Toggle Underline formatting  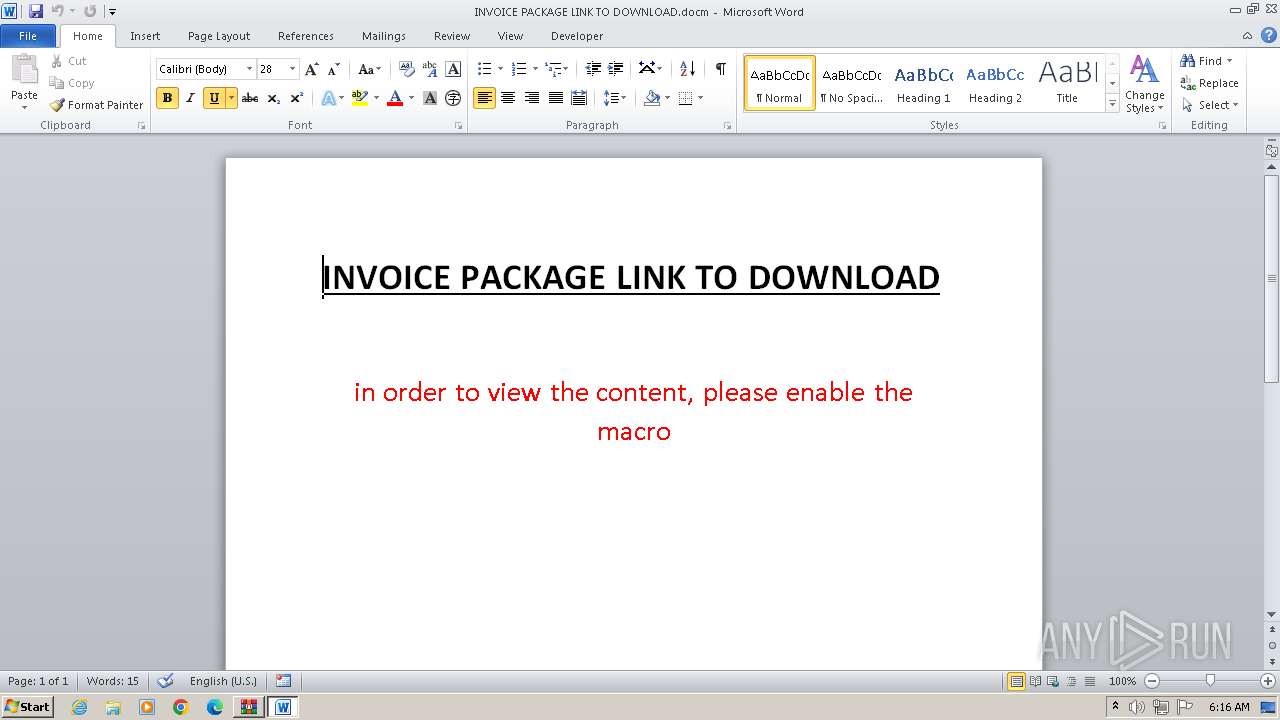point(214,98)
